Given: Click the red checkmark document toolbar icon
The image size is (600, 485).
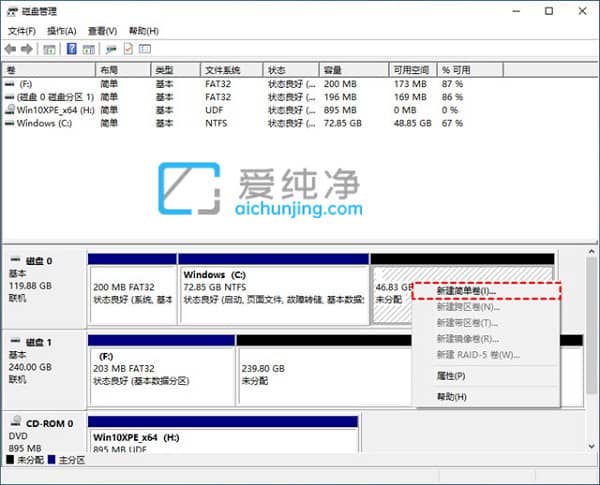Looking at the screenshot, I should click(128, 49).
